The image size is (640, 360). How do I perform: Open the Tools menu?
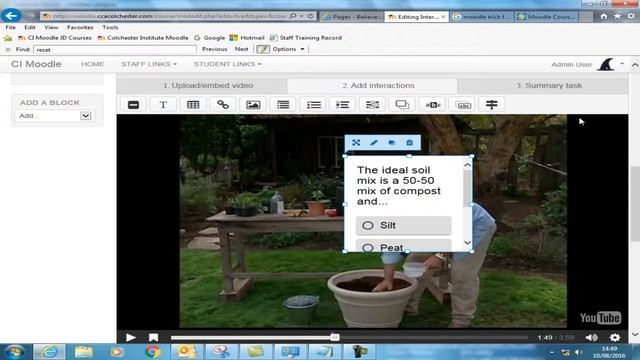click(x=110, y=27)
